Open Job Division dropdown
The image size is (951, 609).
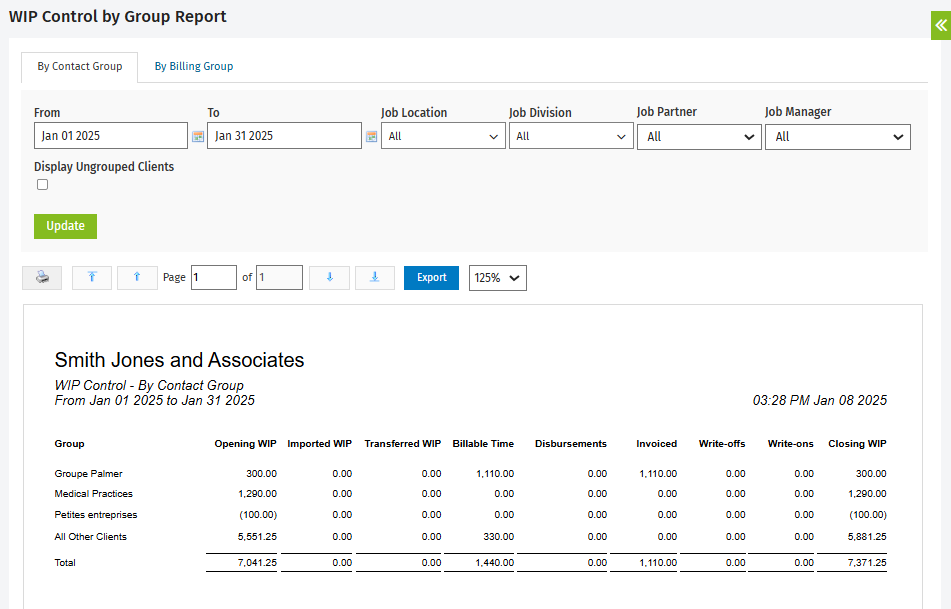[x=571, y=136]
